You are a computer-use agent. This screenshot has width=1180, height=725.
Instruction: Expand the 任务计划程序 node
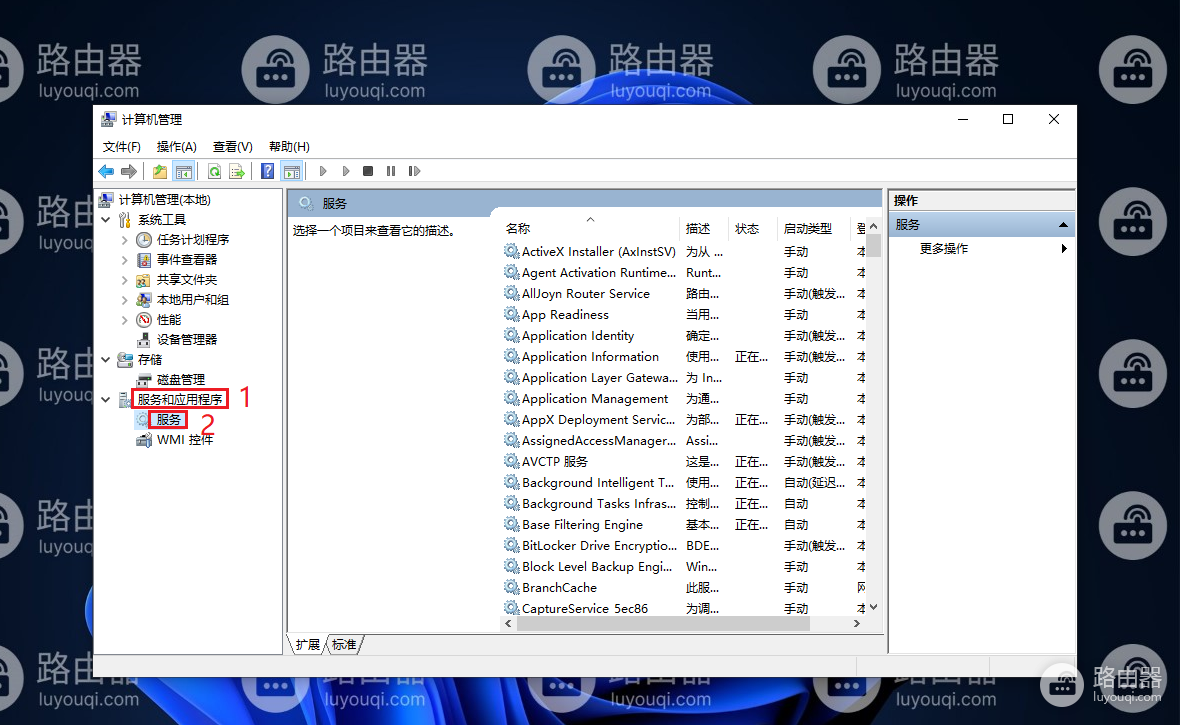(124, 239)
